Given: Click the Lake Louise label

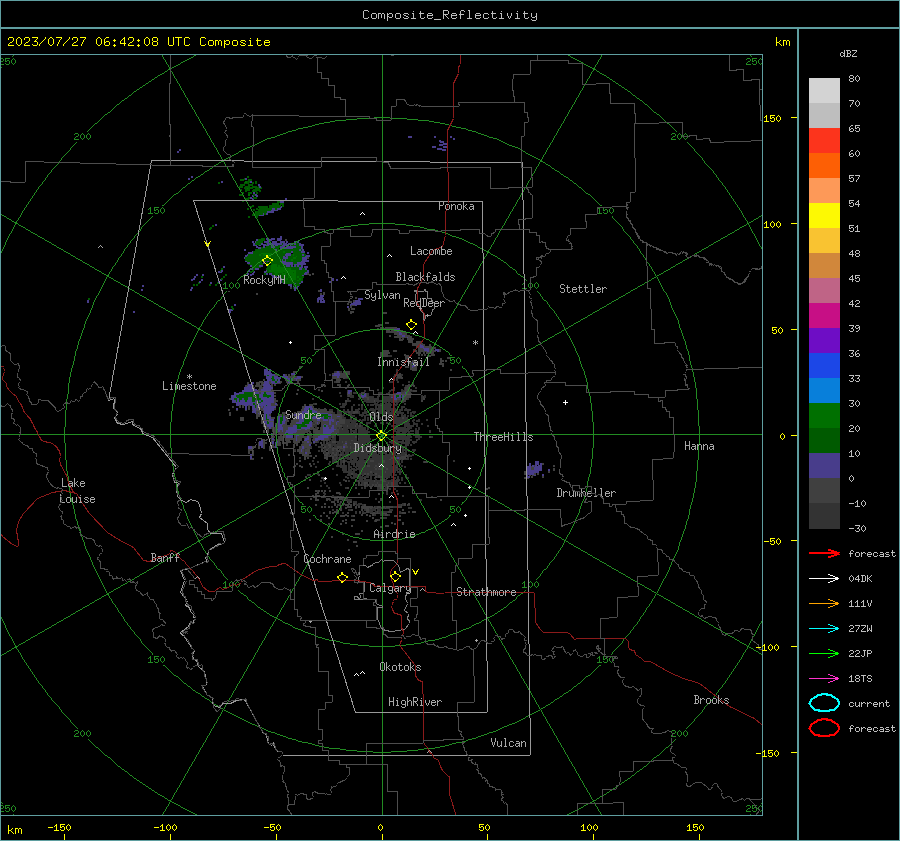Looking at the screenshot, I should click(x=77, y=491).
